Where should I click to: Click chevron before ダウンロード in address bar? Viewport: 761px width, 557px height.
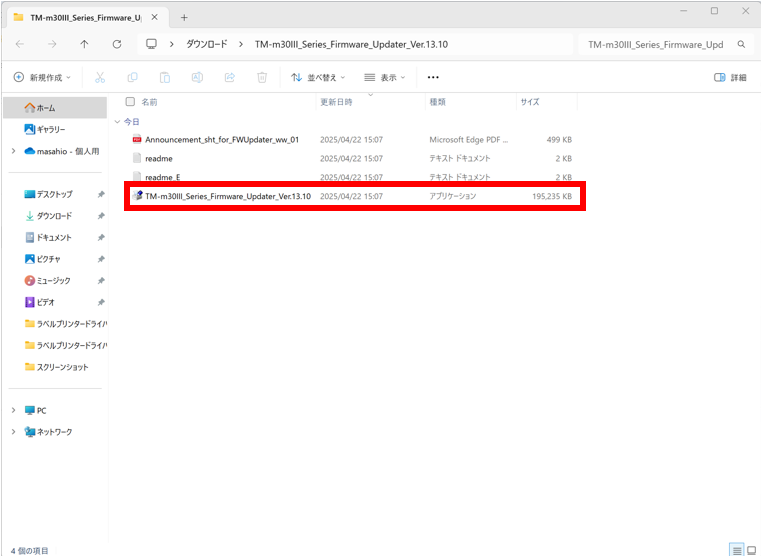pyautogui.click(x=171, y=44)
